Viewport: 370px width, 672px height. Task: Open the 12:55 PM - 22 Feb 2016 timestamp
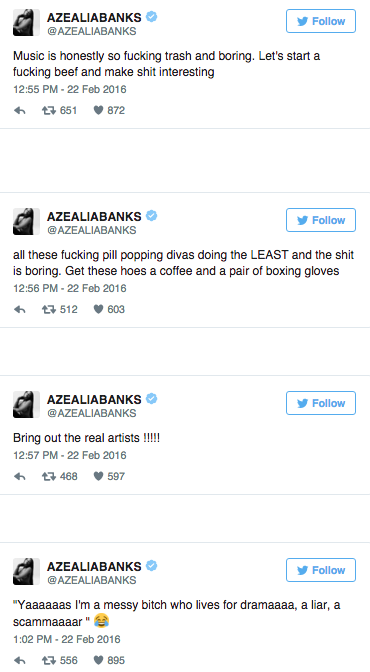tap(70, 90)
